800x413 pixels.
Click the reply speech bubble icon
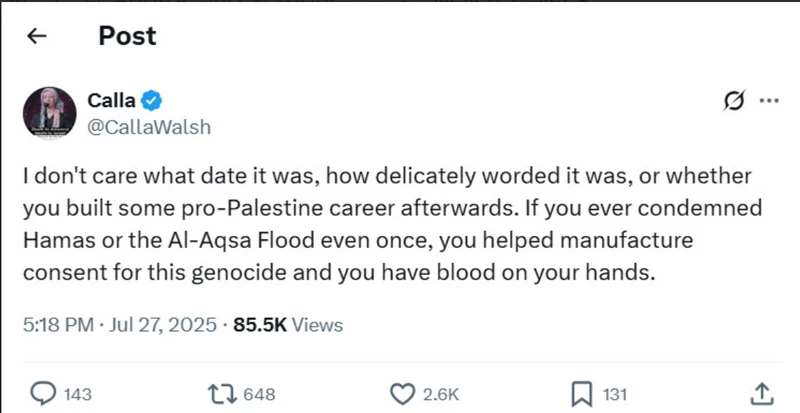(x=43, y=394)
